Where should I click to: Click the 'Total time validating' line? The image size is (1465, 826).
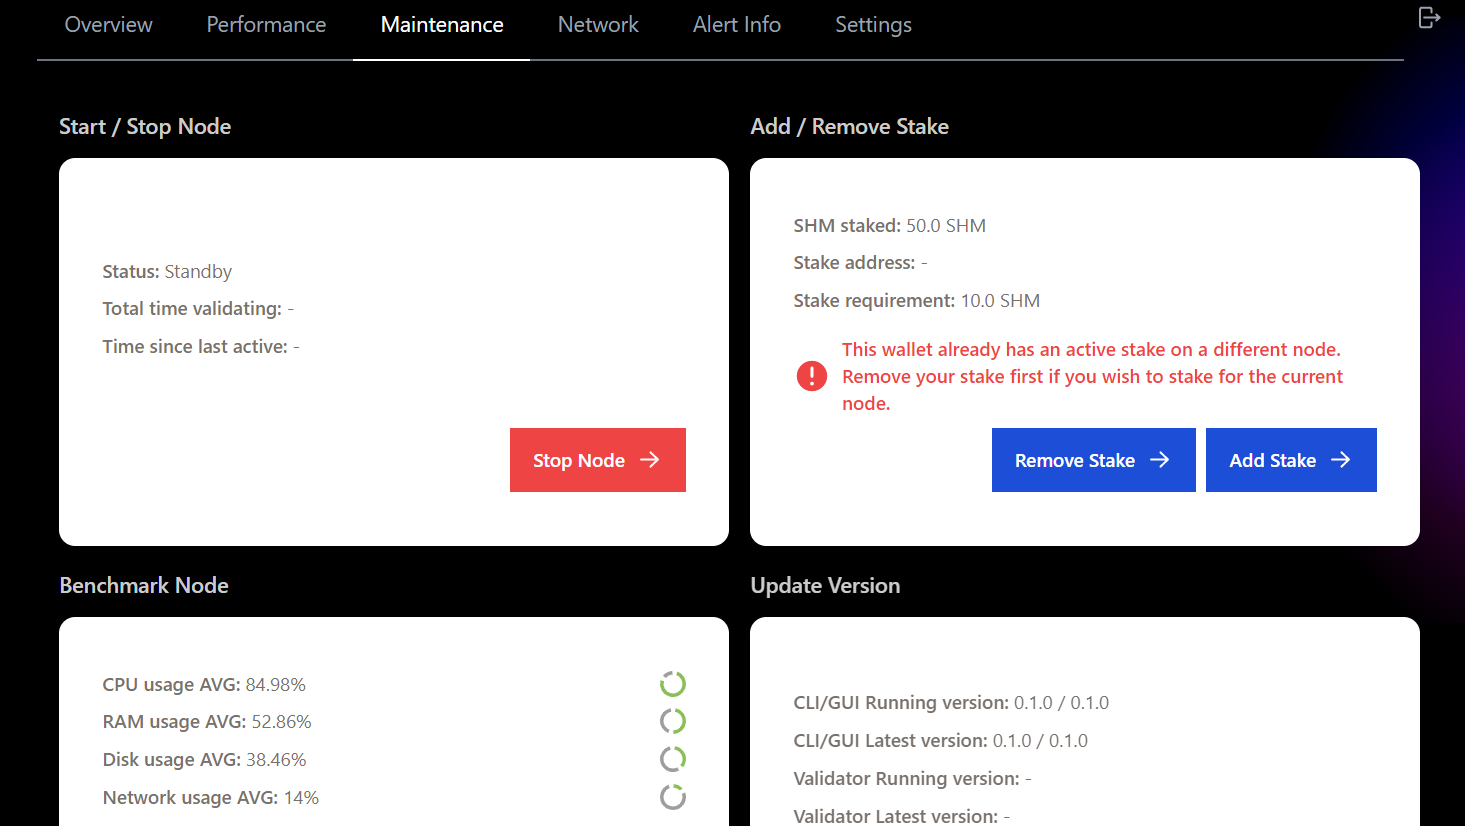click(x=198, y=309)
